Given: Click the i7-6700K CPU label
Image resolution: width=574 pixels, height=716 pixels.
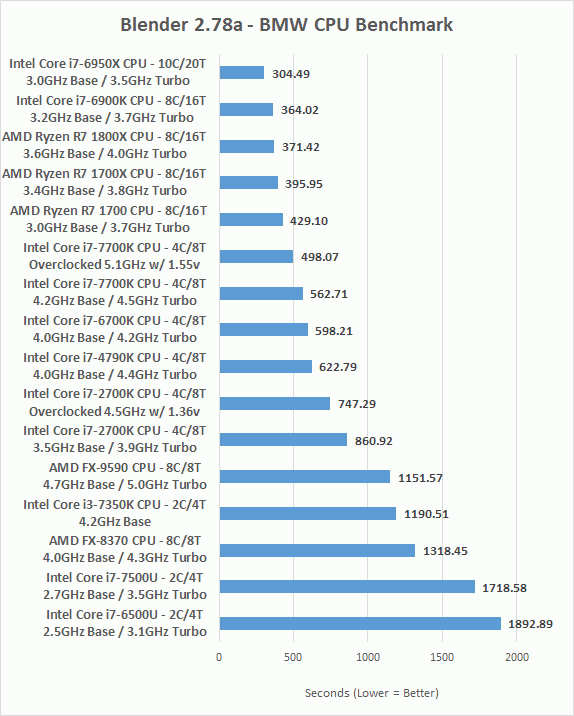Looking at the screenshot, I should click(x=115, y=329).
